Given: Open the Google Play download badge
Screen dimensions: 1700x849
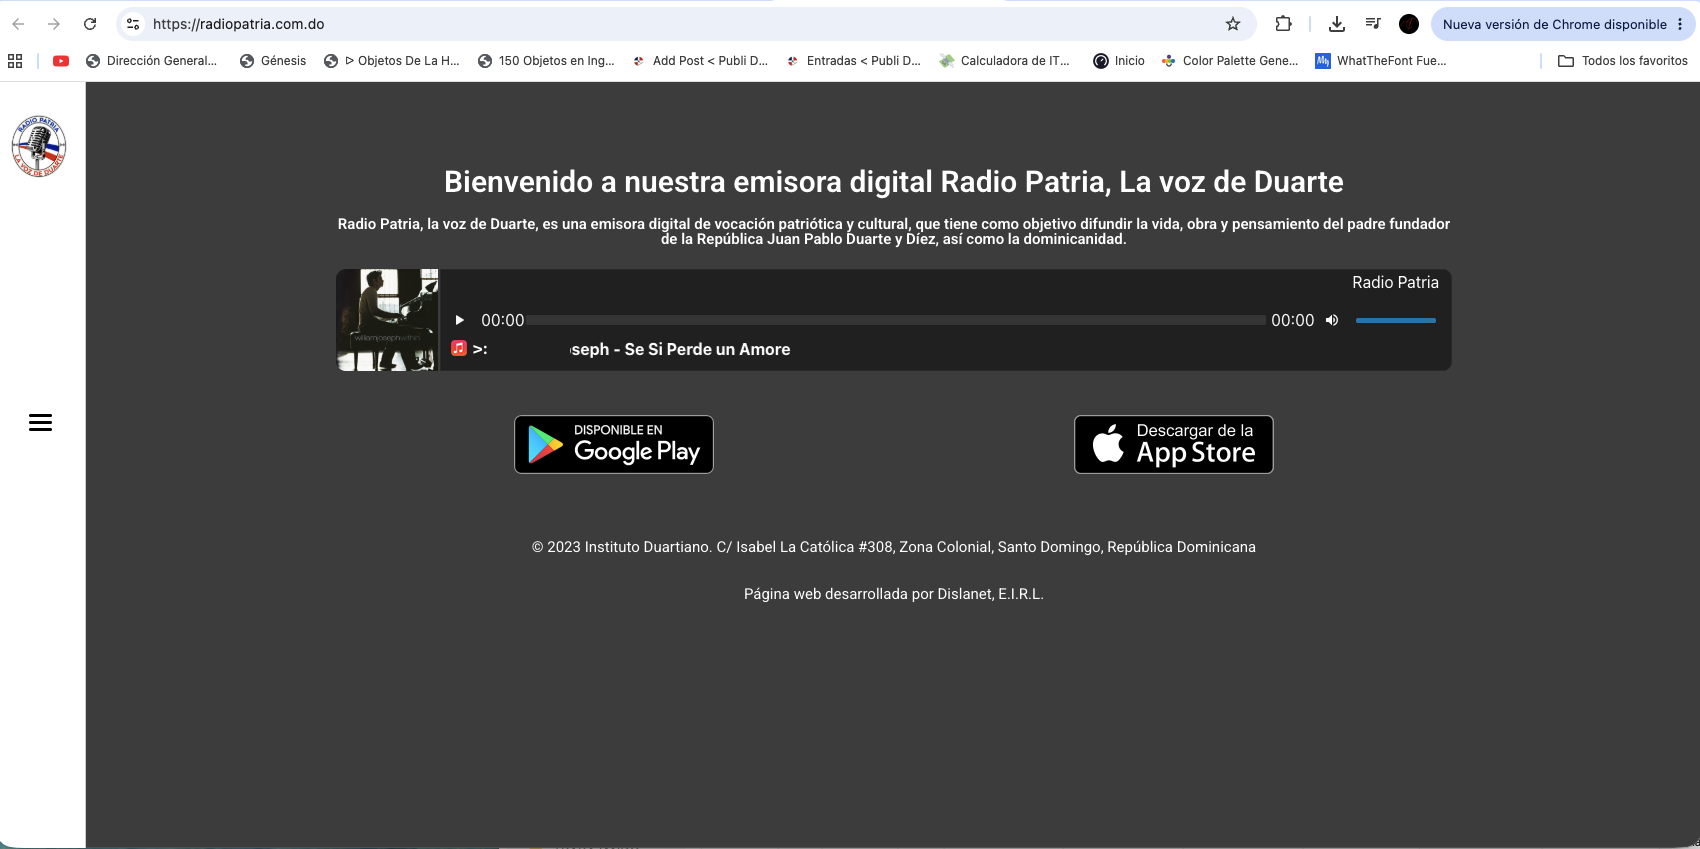Looking at the screenshot, I should point(614,444).
